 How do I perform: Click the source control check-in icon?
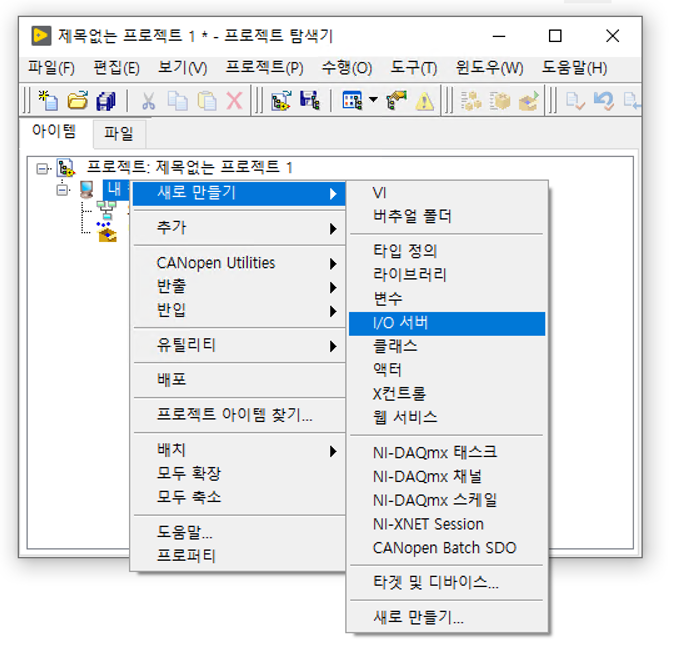coord(575,101)
